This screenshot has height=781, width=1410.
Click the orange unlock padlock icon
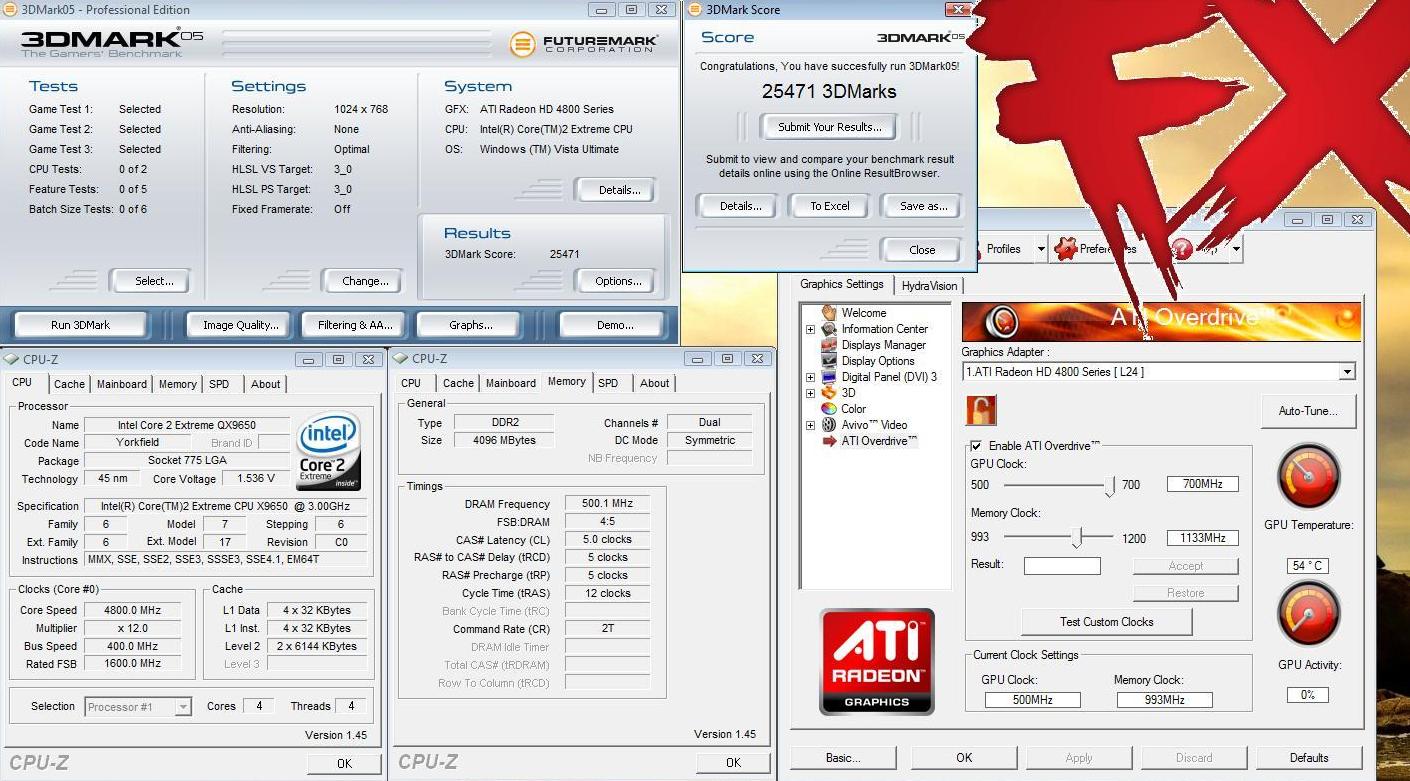pos(981,410)
